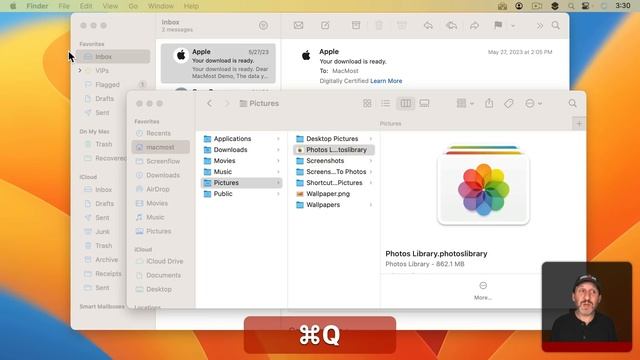Open Receipts mailbox in Mail sidebar
The height and width of the screenshot is (360, 640).
108,273
